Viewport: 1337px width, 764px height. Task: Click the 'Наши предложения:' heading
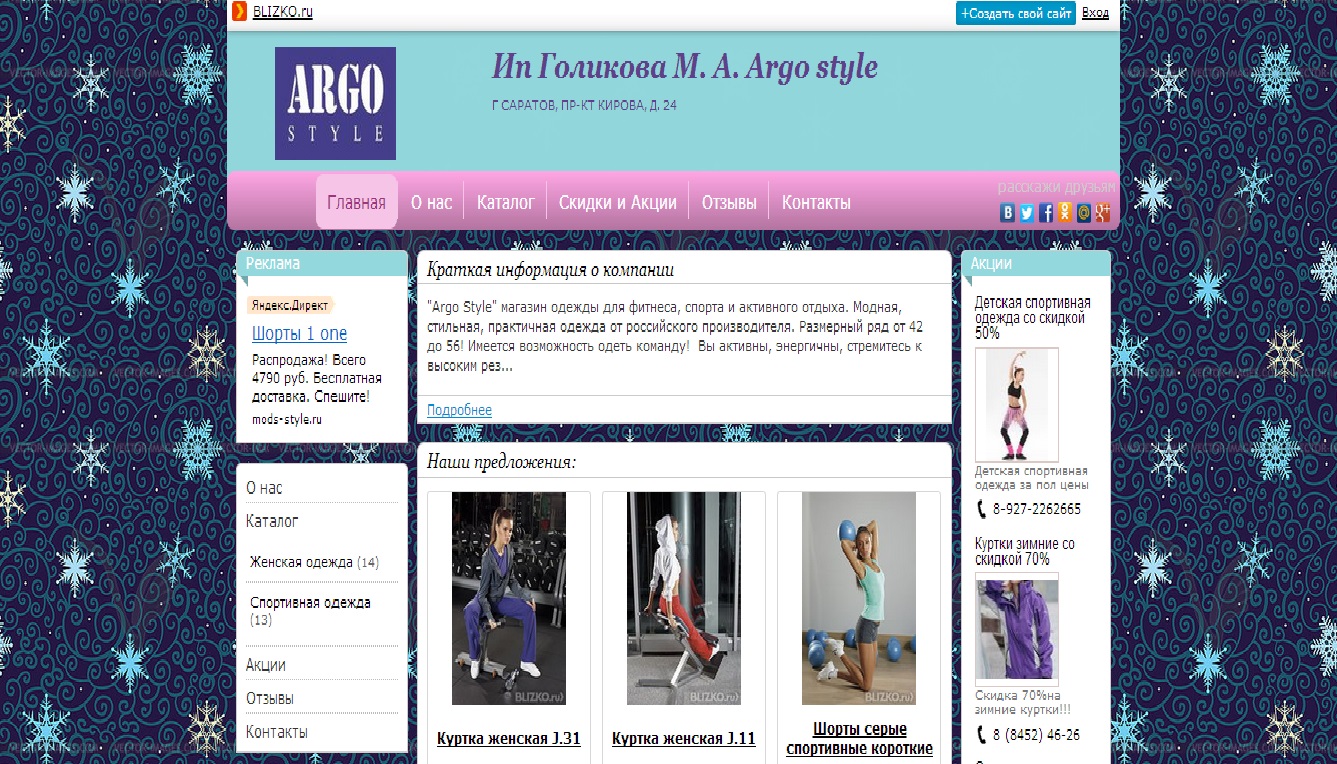[x=502, y=462]
